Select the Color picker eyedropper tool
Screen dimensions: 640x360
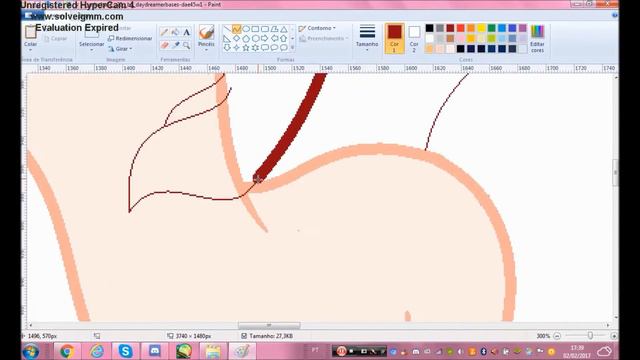(176, 45)
